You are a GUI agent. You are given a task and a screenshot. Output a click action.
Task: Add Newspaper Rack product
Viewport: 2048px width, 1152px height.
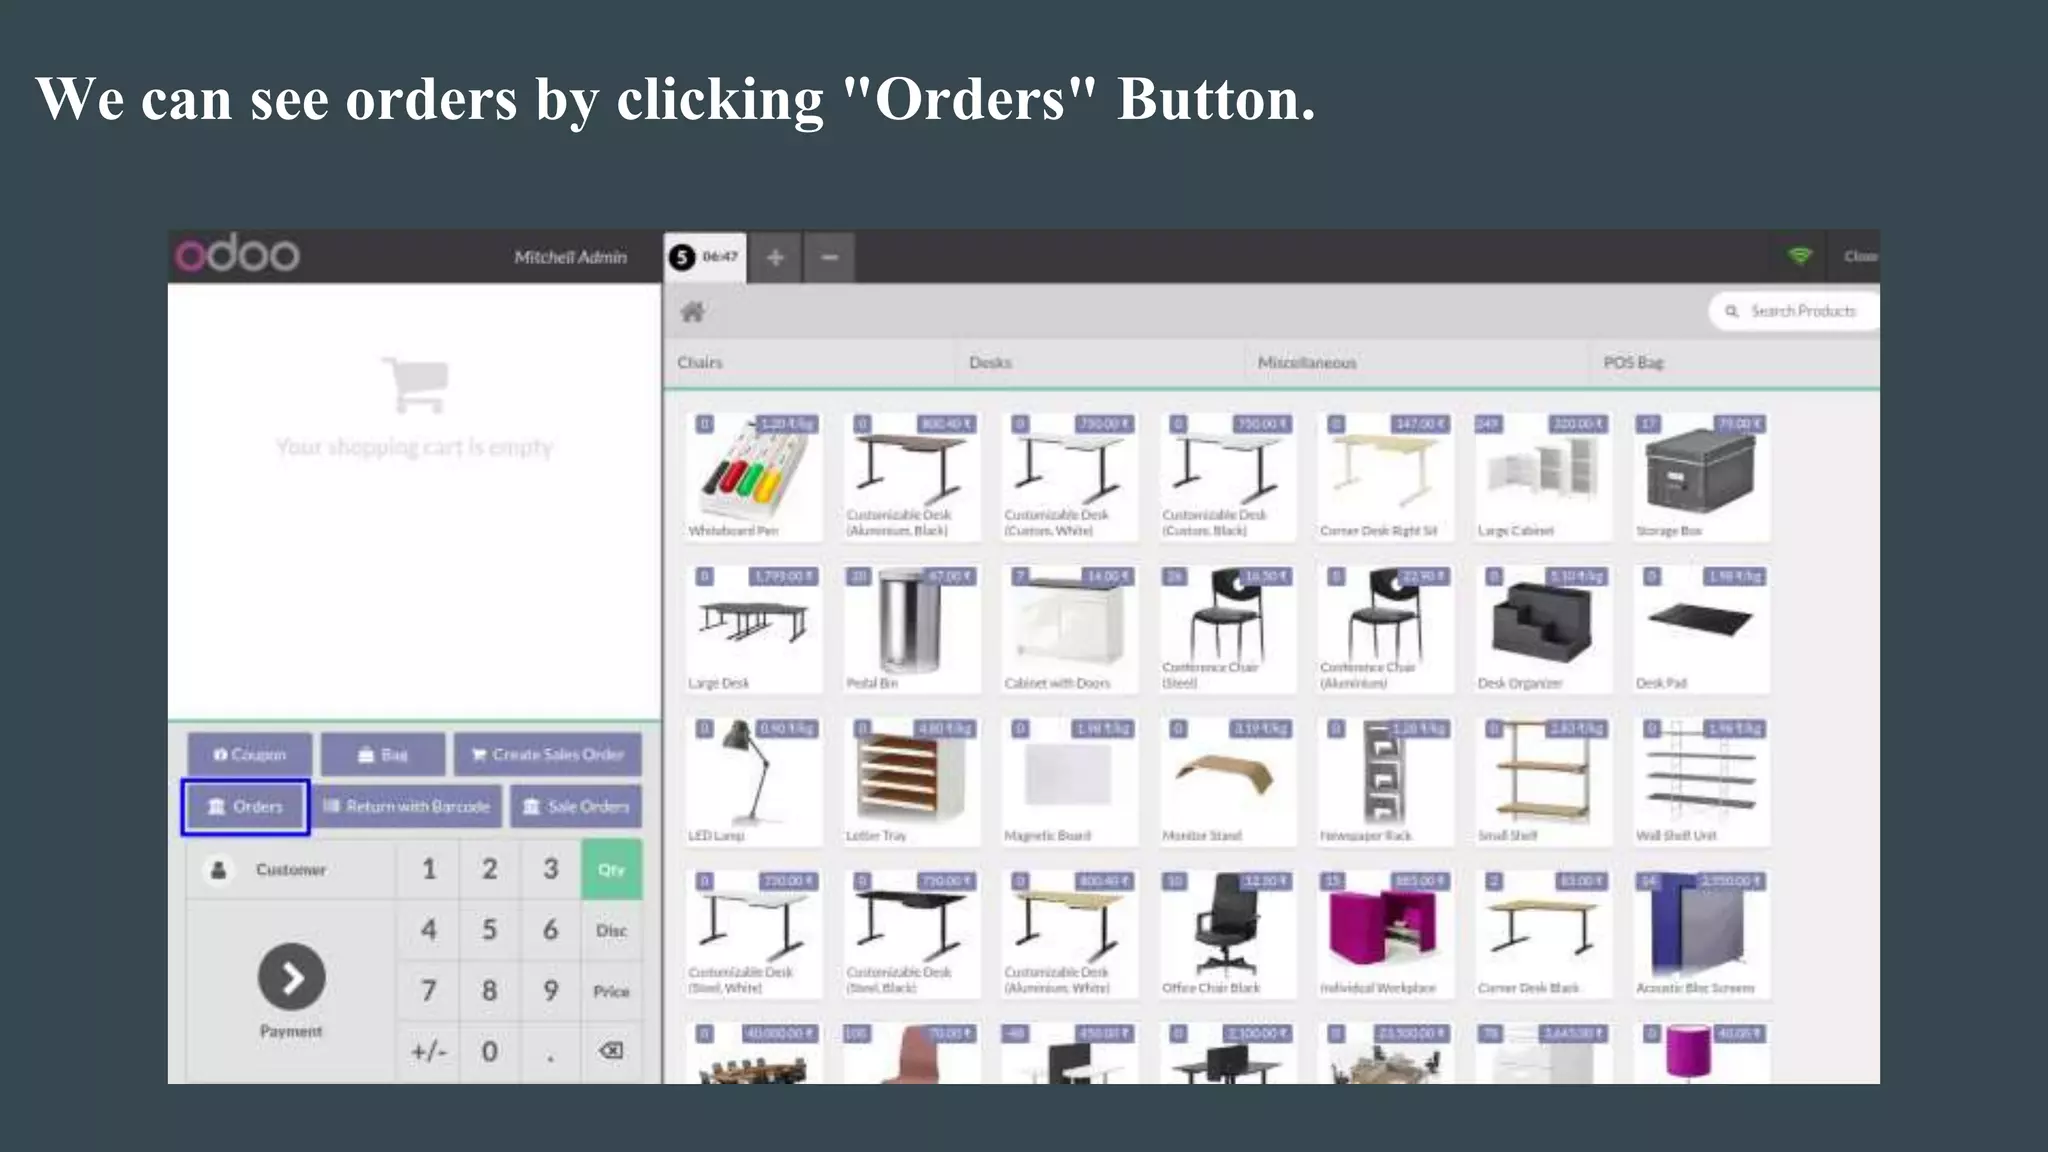1385,781
